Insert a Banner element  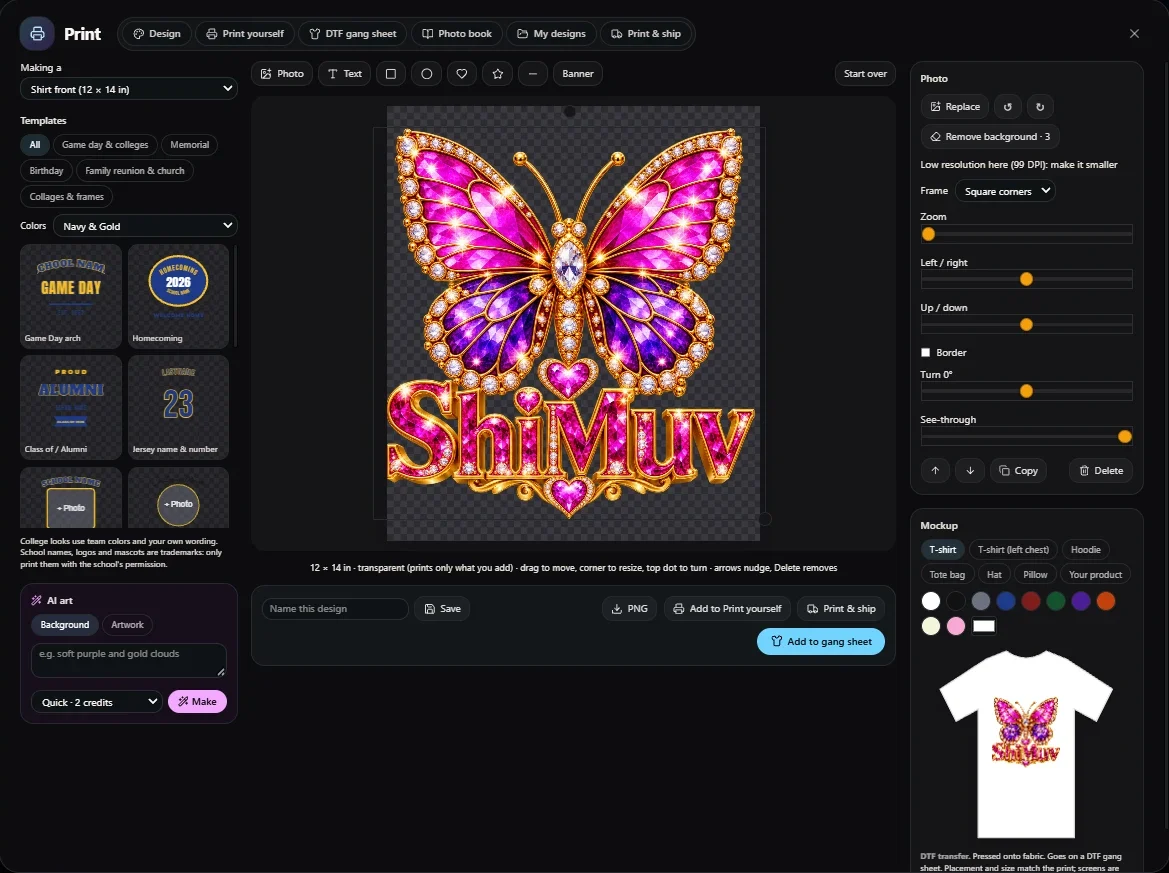[x=578, y=74]
